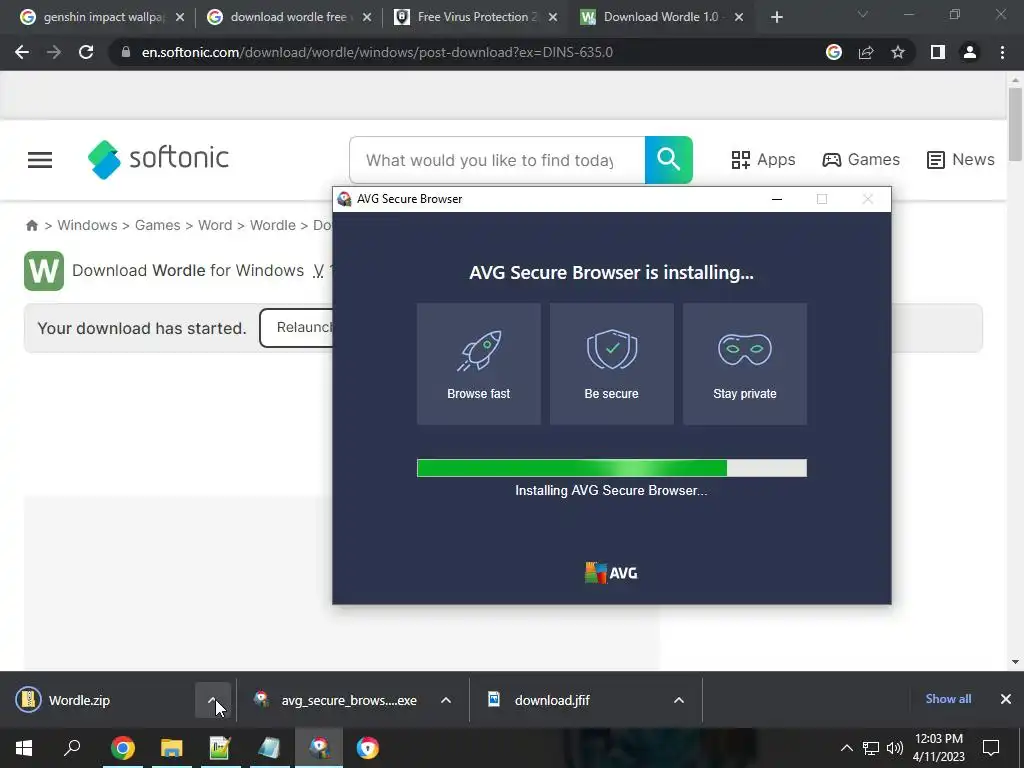Image resolution: width=1024 pixels, height=768 pixels.
Task: Open the Chrome three-dot menu
Action: (1002, 52)
